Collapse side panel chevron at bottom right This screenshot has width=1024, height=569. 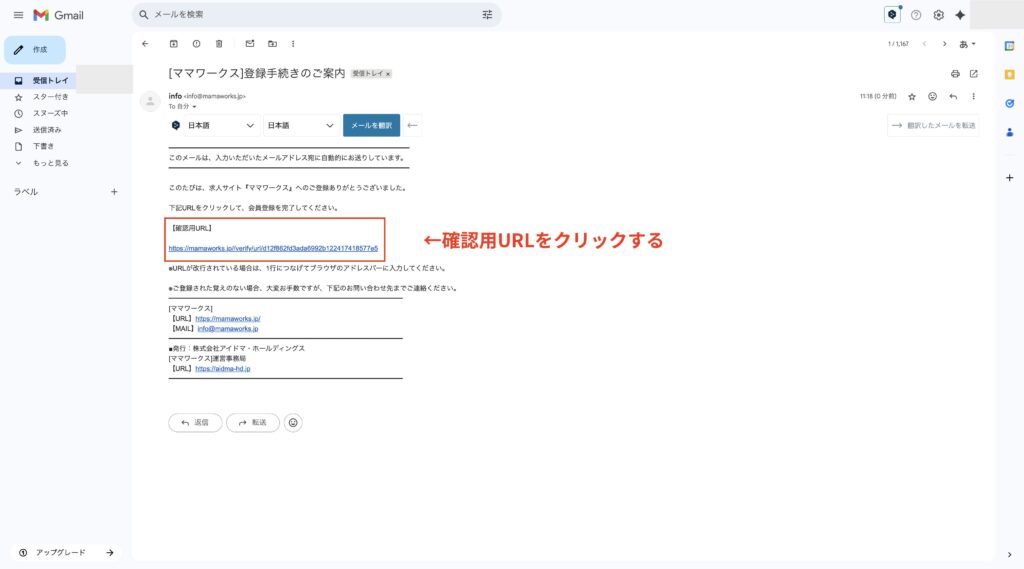pos(1010,555)
